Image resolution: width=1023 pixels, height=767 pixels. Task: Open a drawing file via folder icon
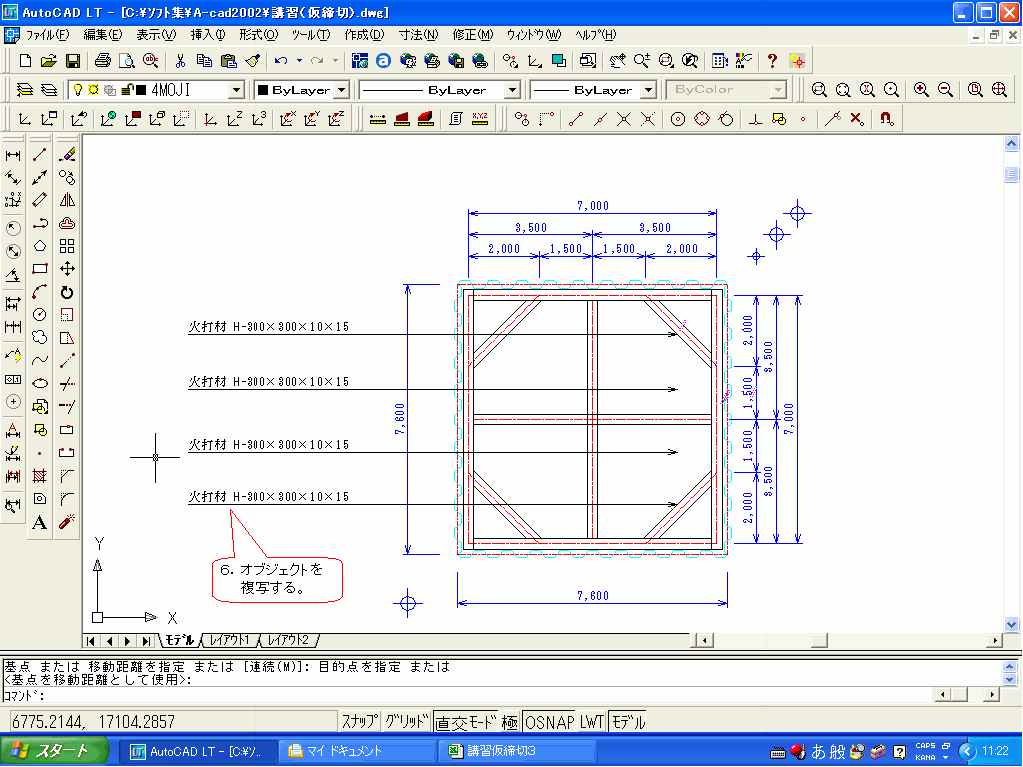(x=48, y=61)
